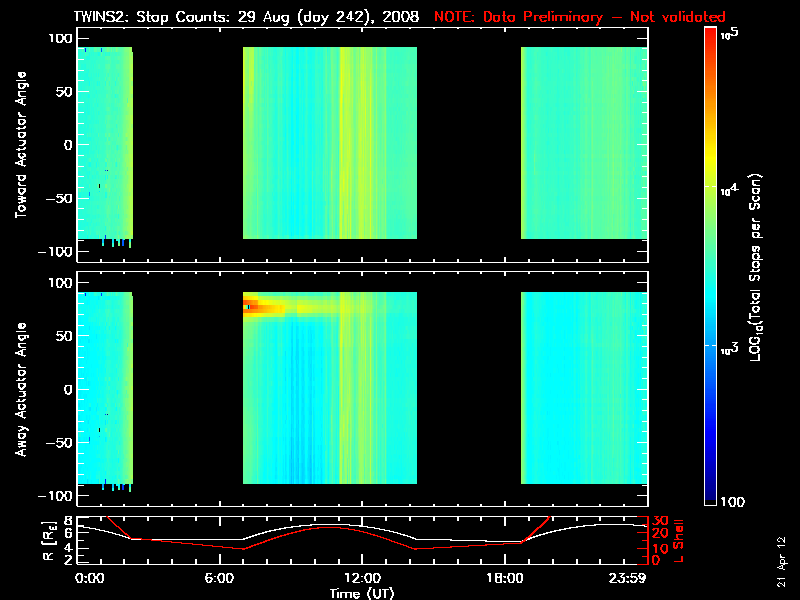Click the "0" tick of Toward Actuator axis
Screen dimensions: 800x600
68,145
